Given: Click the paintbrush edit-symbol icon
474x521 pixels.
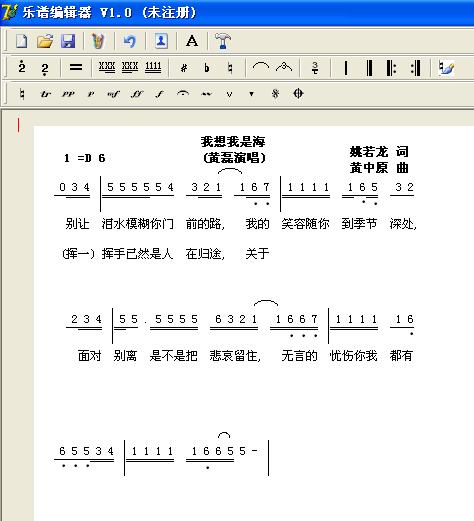Looking at the screenshot, I should [x=446, y=68].
